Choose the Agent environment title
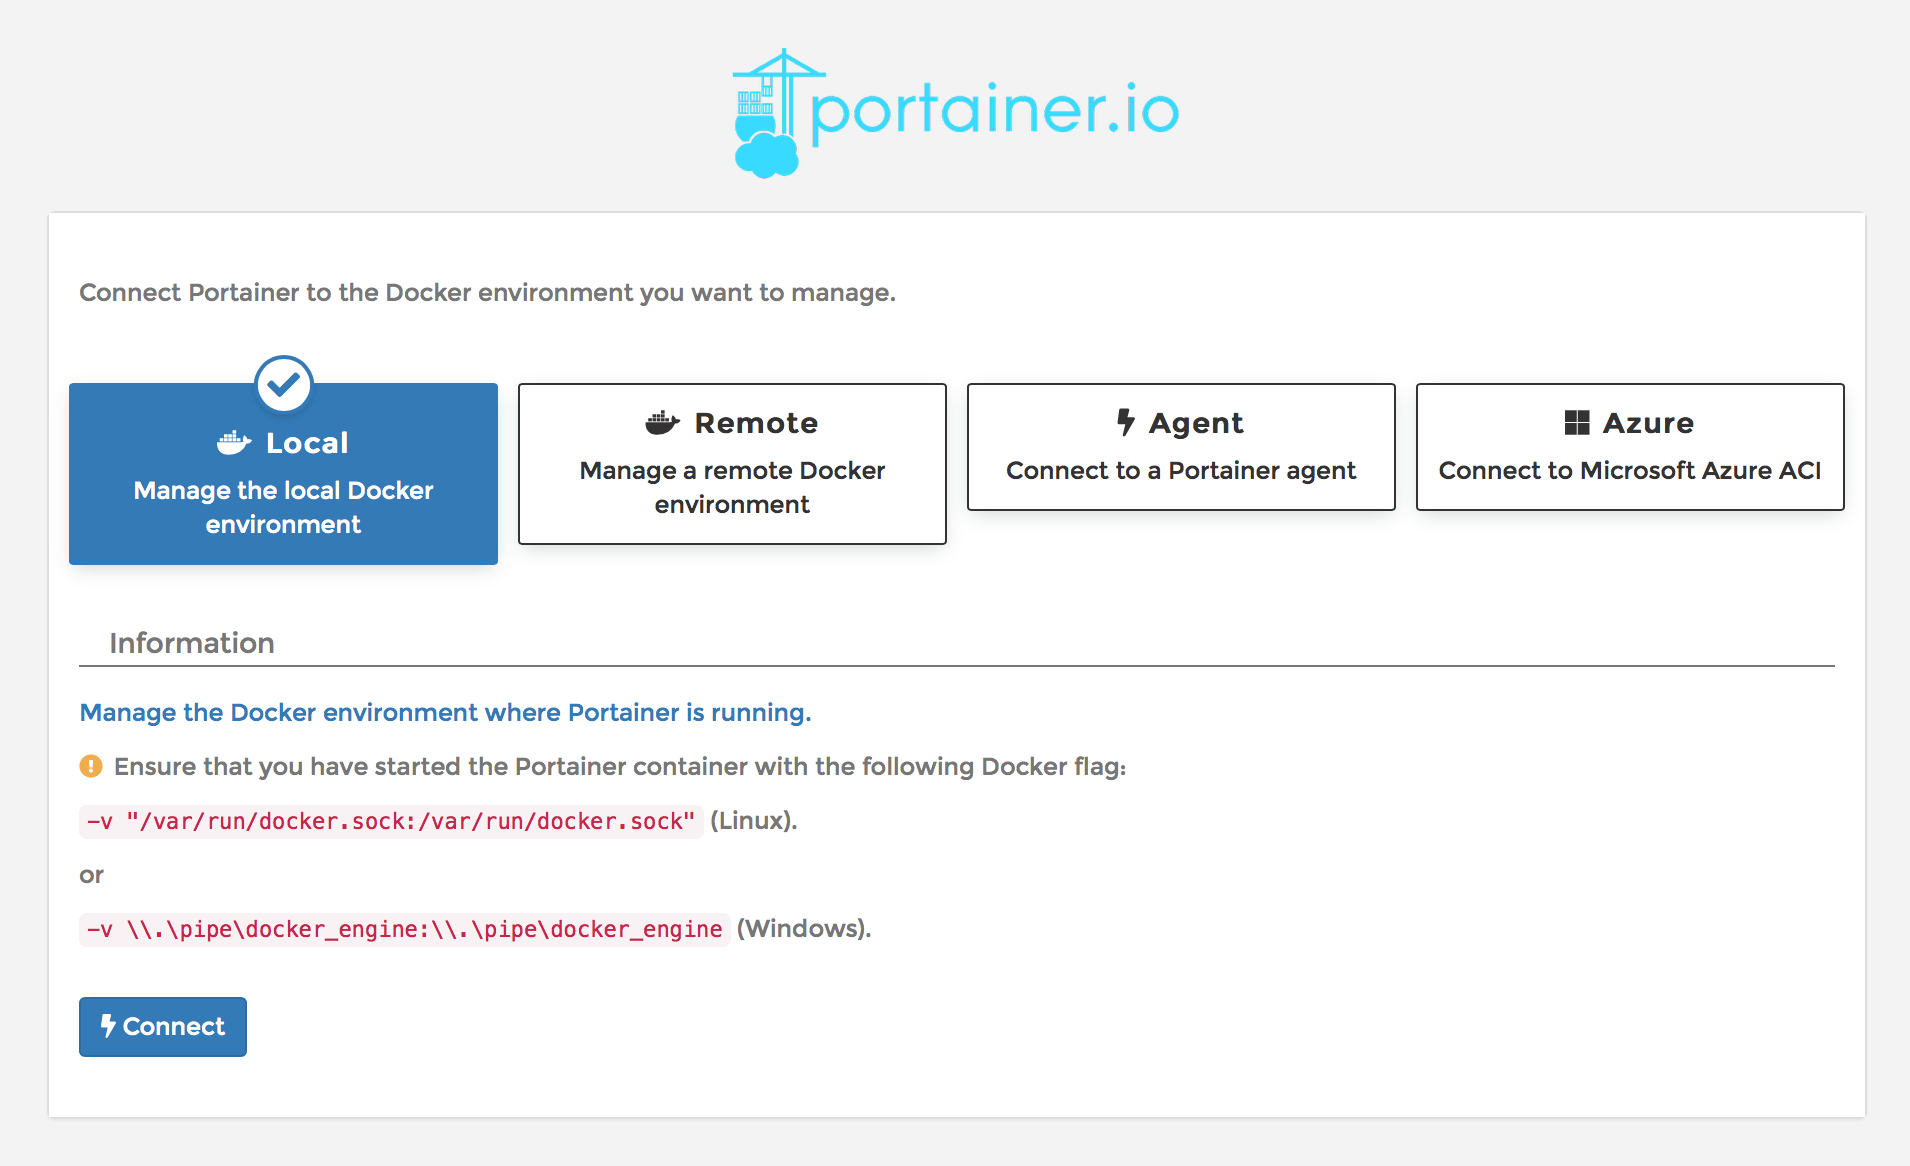The image size is (1910, 1166). point(1196,423)
